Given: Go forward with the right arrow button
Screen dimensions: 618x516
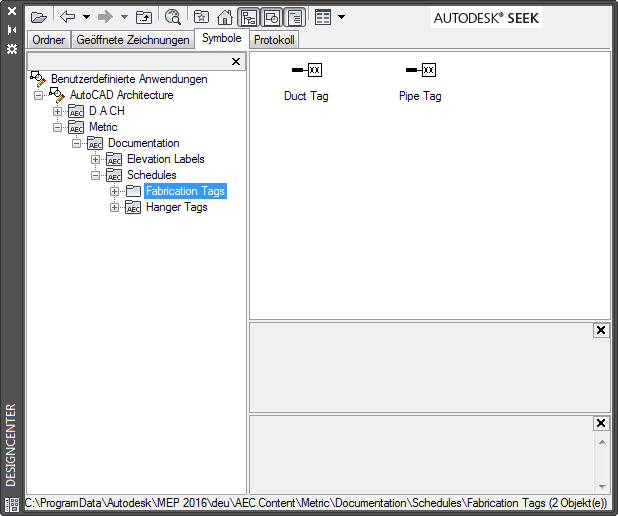Looking at the screenshot, I should pyautogui.click(x=105, y=17).
